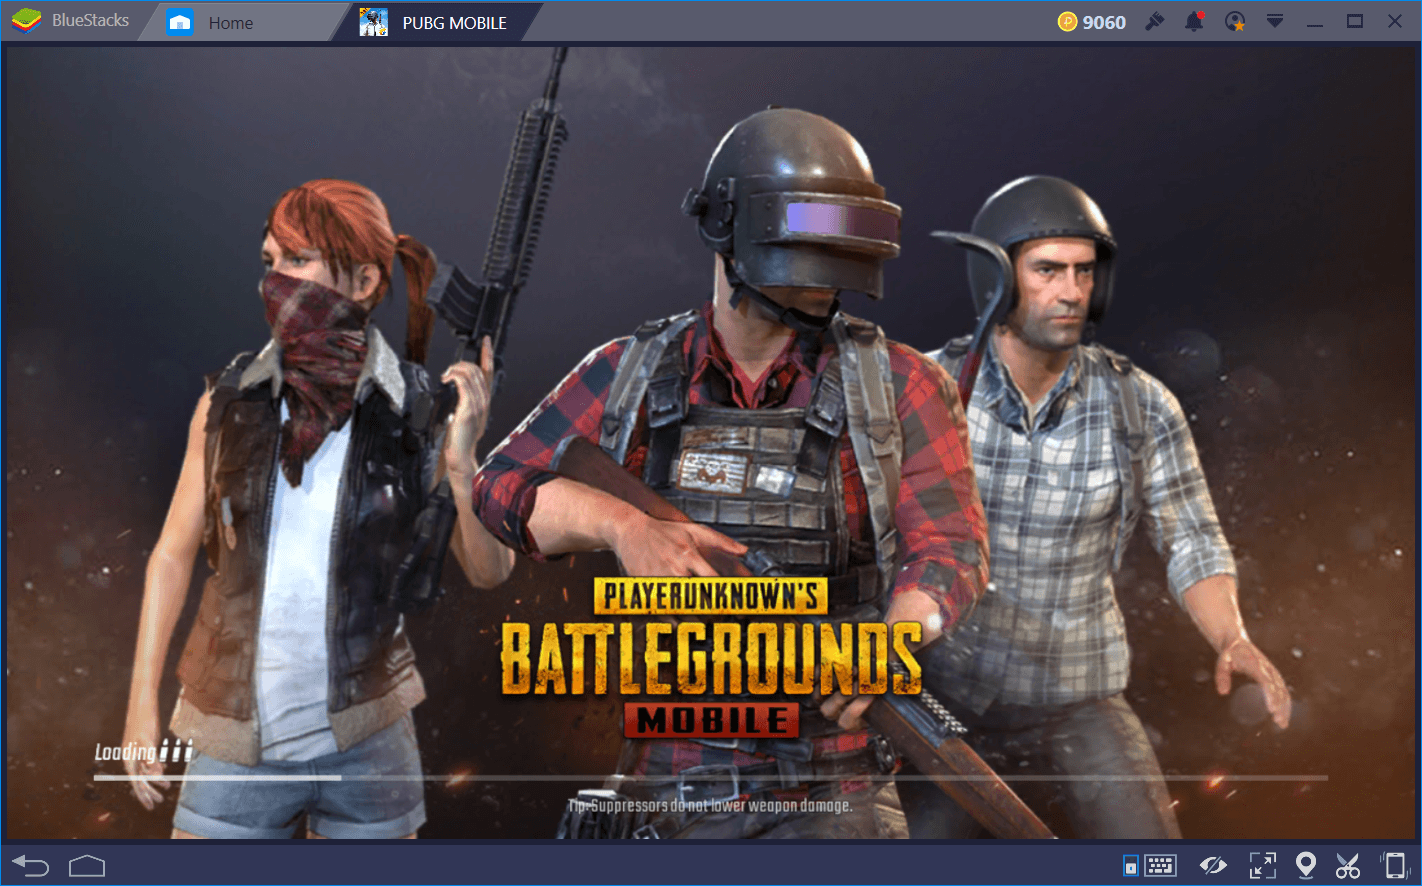Image resolution: width=1422 pixels, height=886 pixels.
Task: Open the keyboard controls editor
Action: coord(1160,865)
